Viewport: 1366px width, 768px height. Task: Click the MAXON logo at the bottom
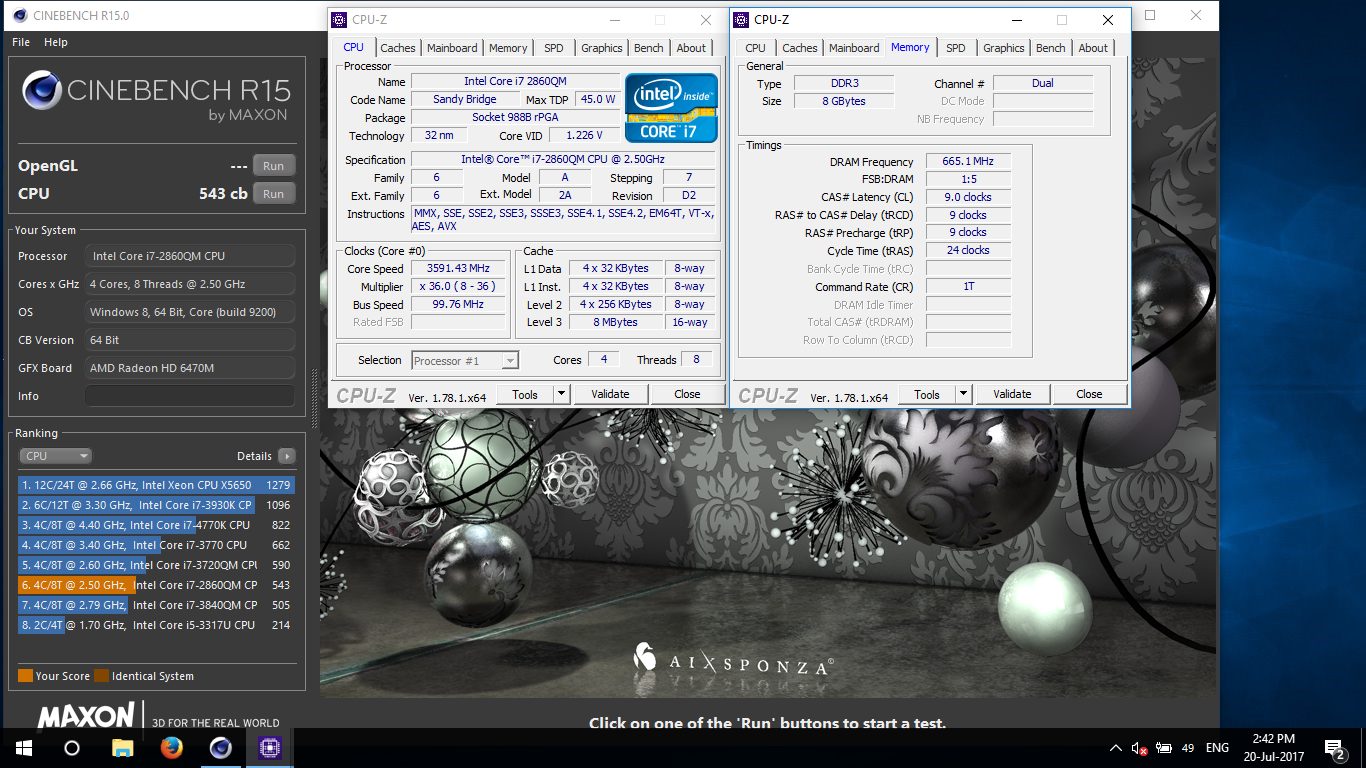click(x=86, y=716)
